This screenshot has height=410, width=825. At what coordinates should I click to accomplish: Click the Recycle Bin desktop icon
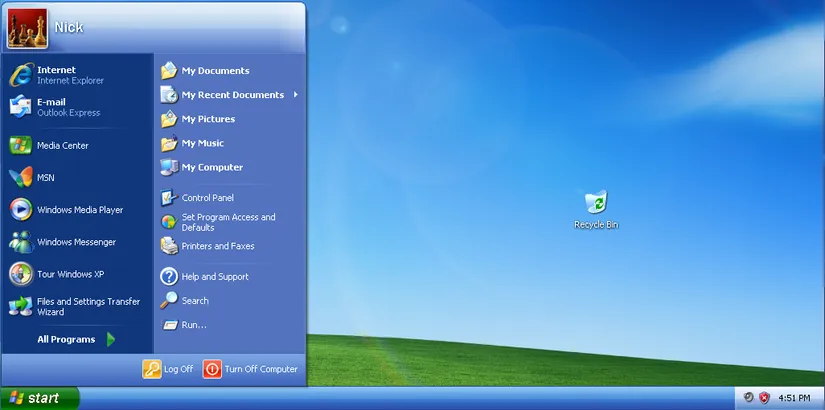pos(596,209)
